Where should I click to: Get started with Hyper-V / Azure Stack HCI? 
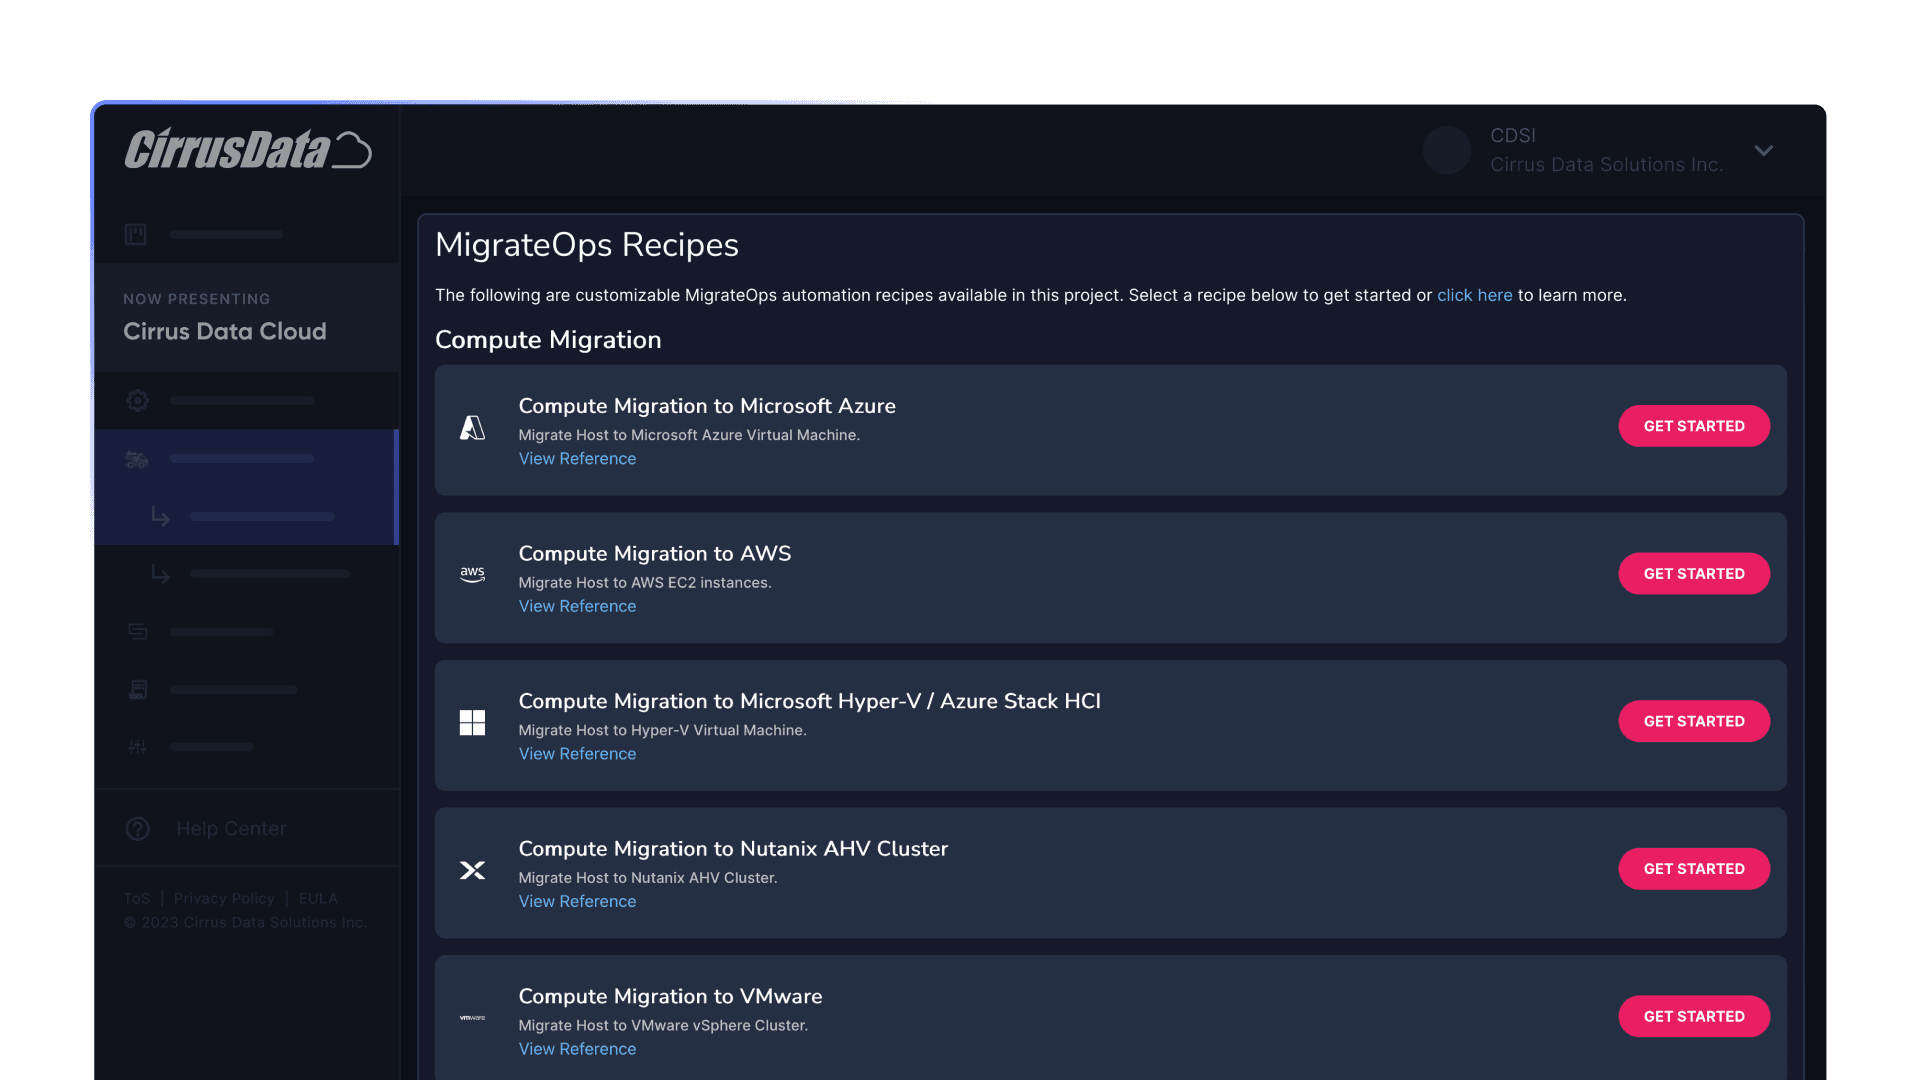point(1694,721)
